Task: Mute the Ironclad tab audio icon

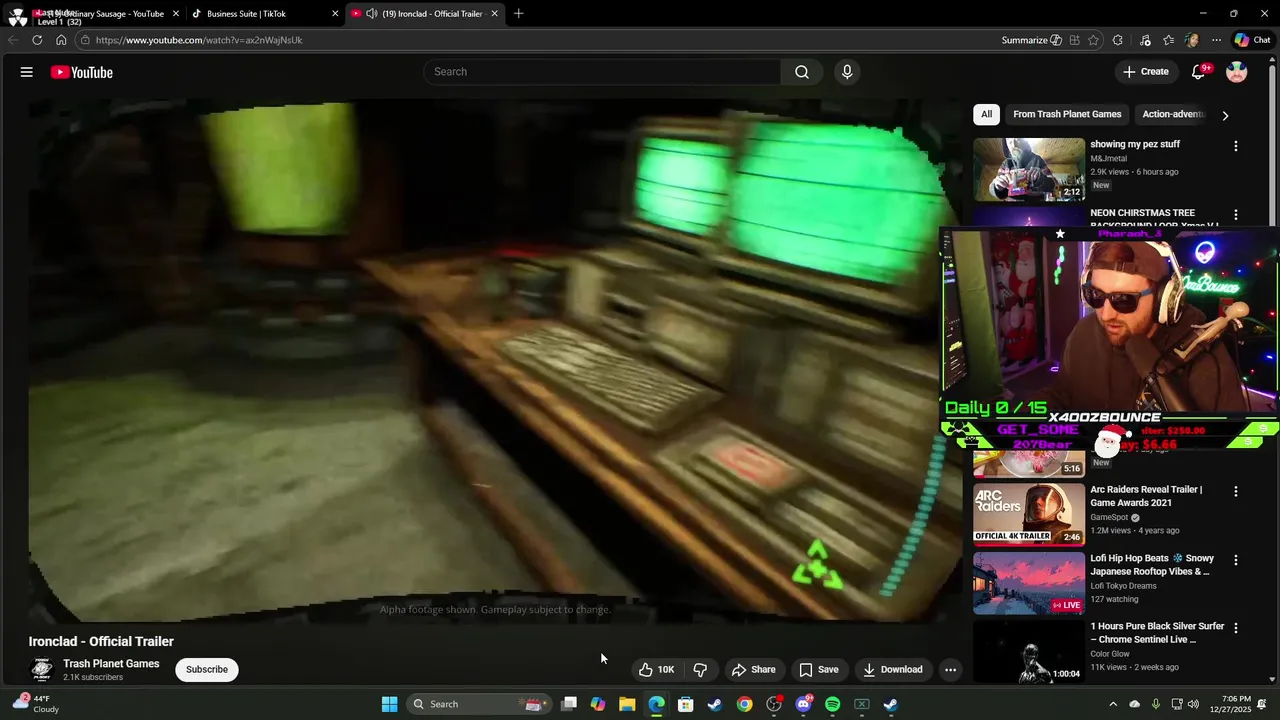Action: tap(371, 14)
